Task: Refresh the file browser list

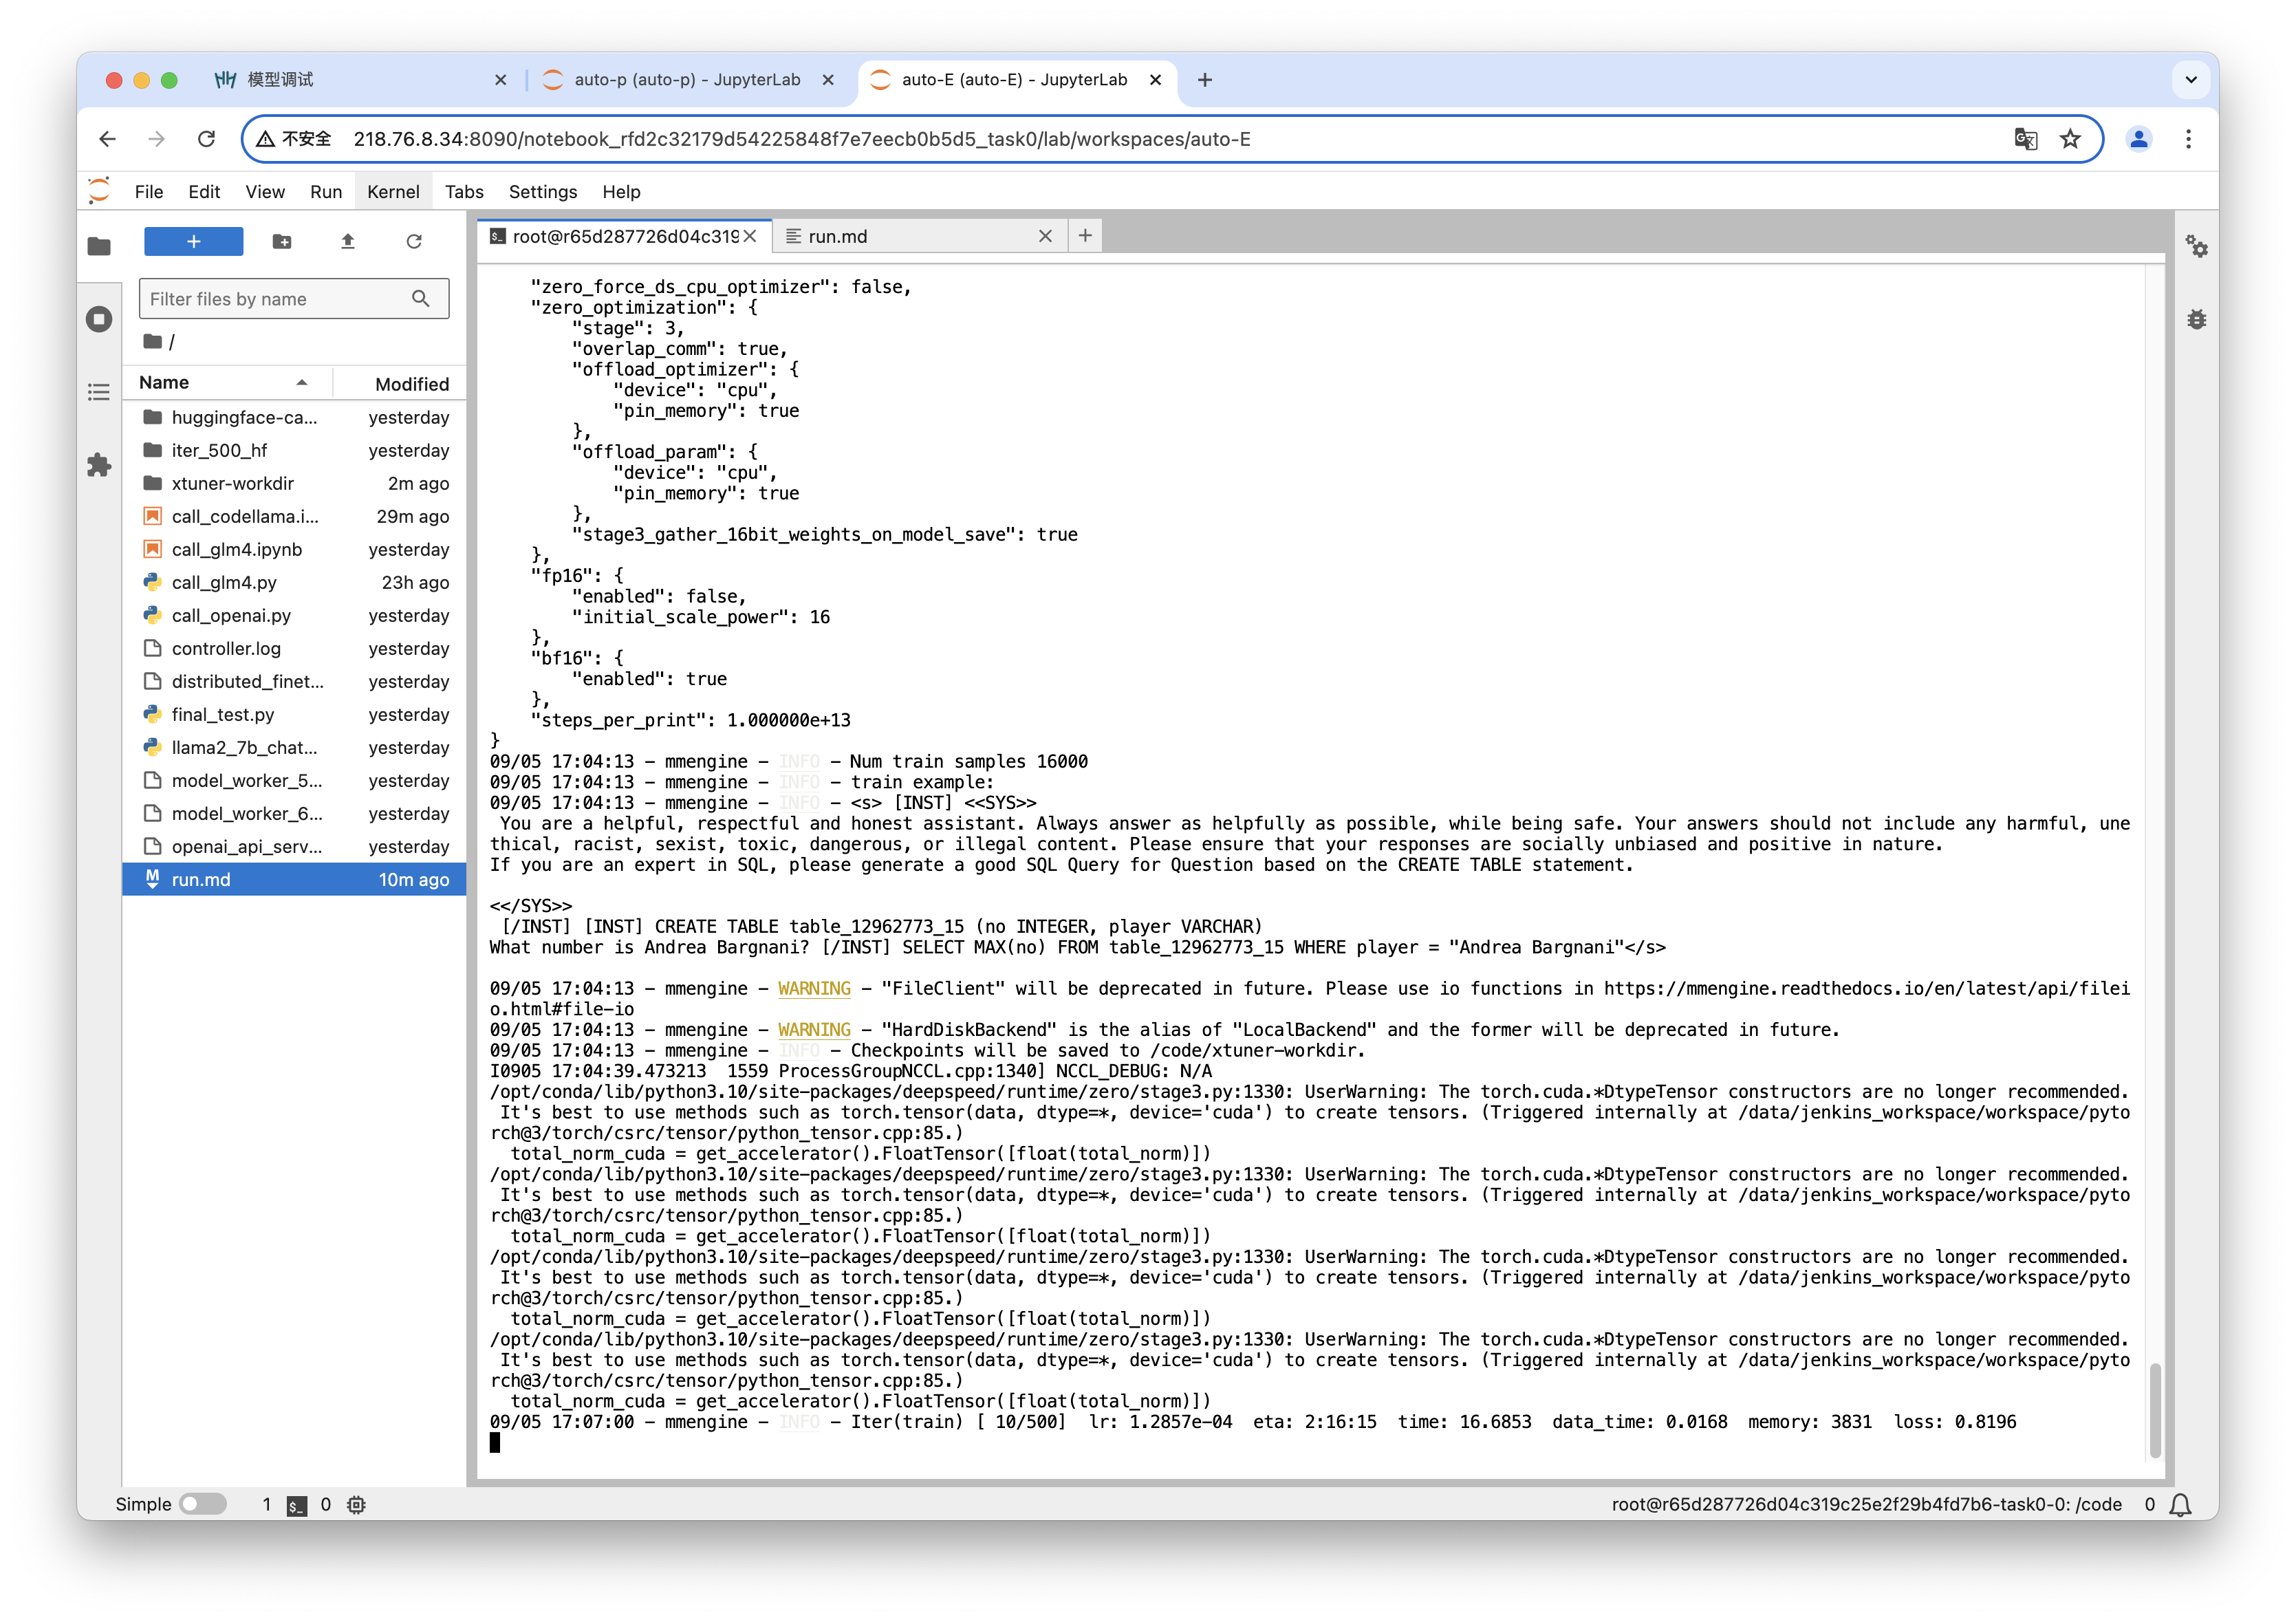Action: tap(414, 241)
